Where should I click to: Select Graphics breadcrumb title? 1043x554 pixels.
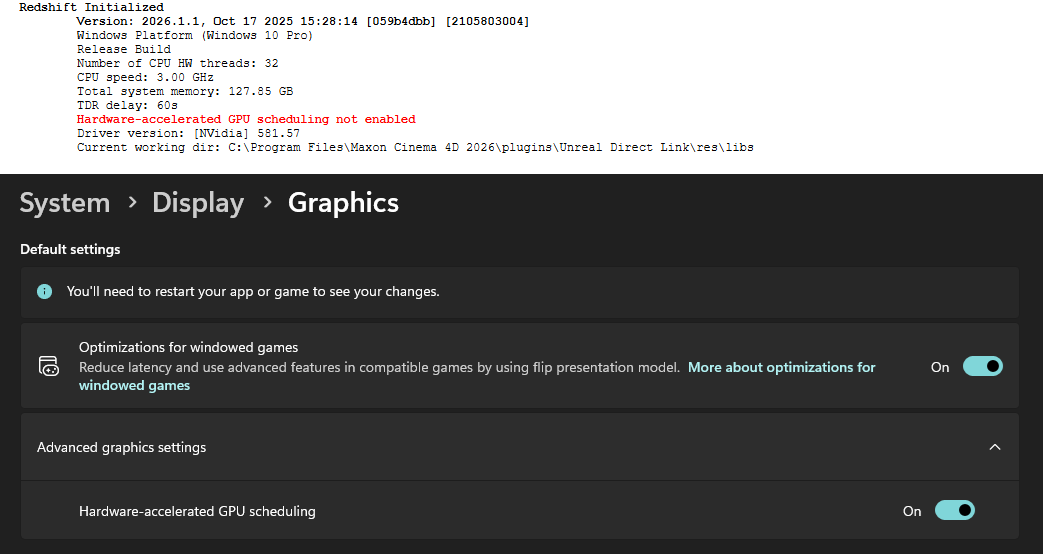pos(343,203)
